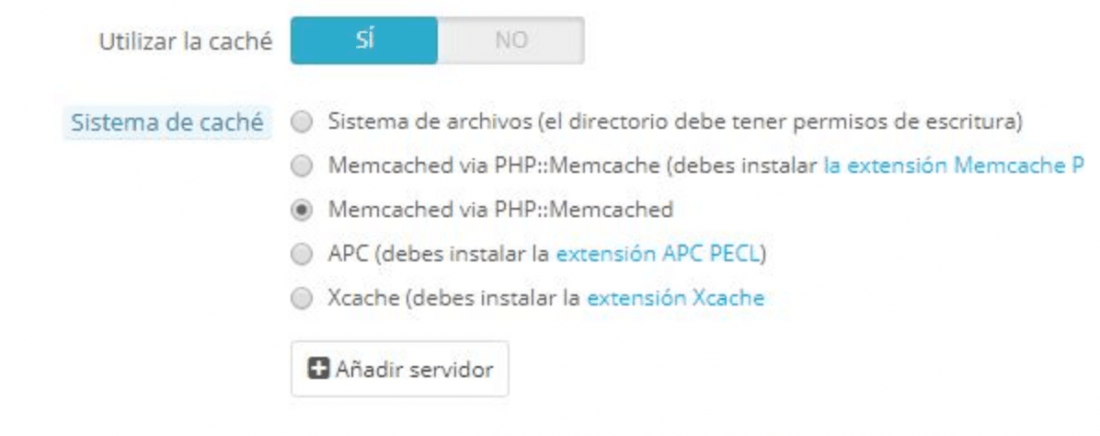Click the 'Xcache (debes instalar la' option text
The image size is (1100, 436).
click(454, 298)
